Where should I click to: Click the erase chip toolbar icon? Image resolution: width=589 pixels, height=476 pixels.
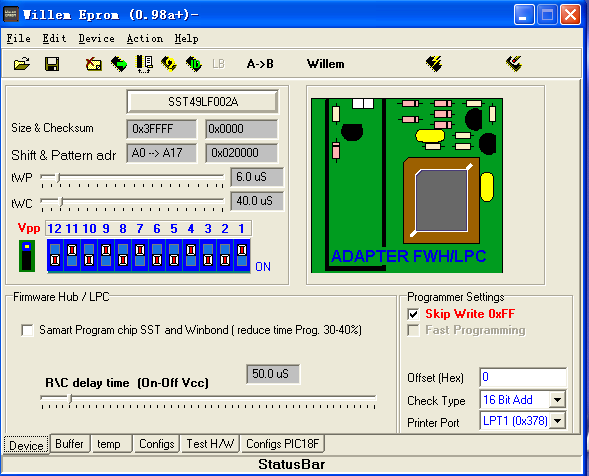click(x=94, y=64)
